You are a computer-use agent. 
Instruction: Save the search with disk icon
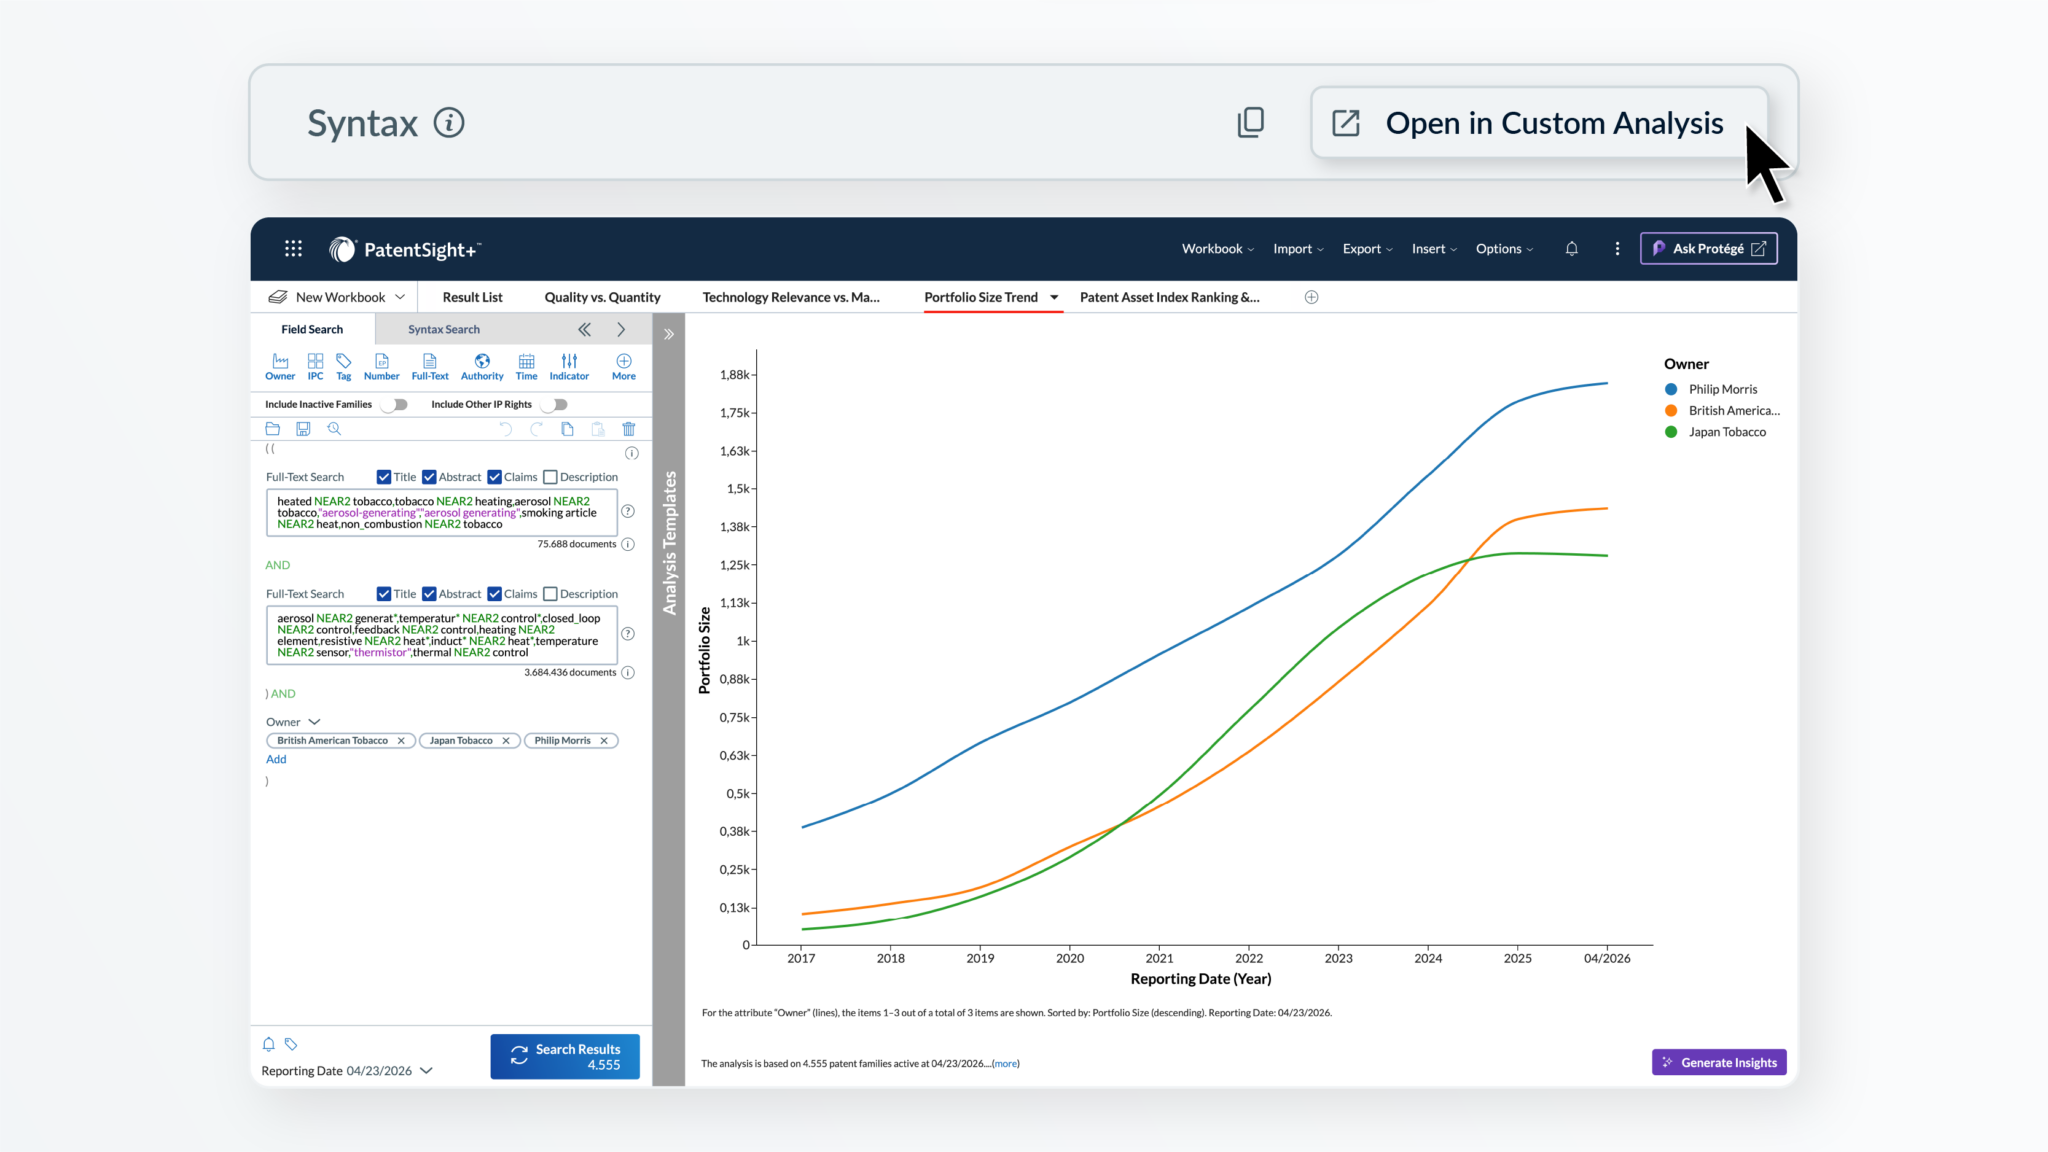click(x=303, y=429)
